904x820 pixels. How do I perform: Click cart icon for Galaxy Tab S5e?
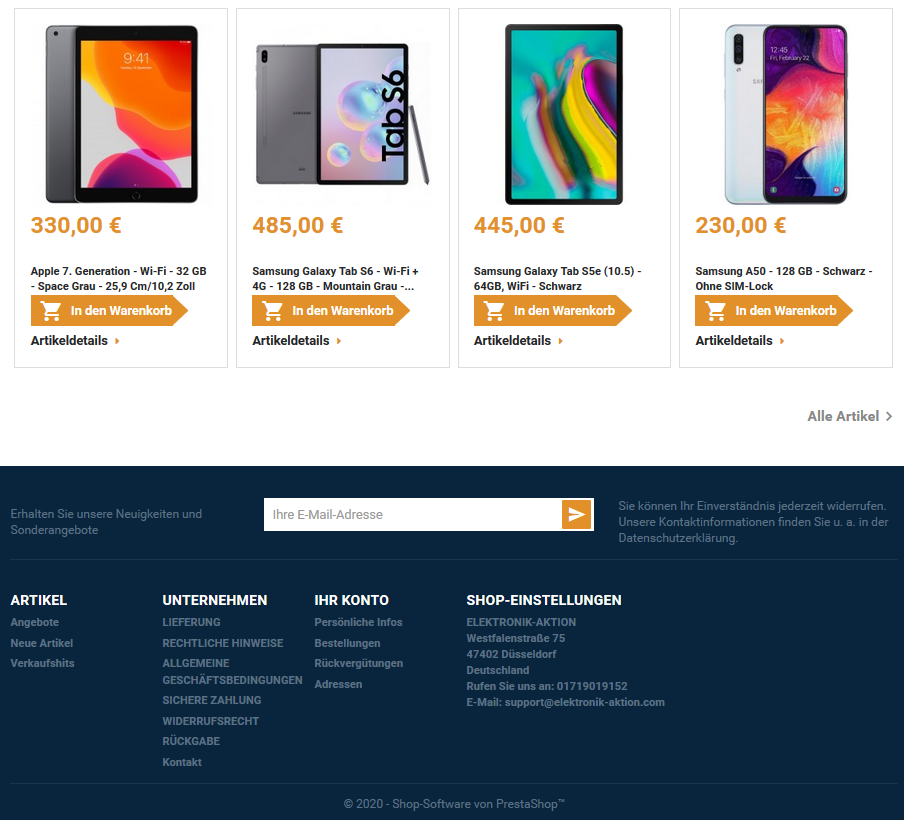coord(494,311)
